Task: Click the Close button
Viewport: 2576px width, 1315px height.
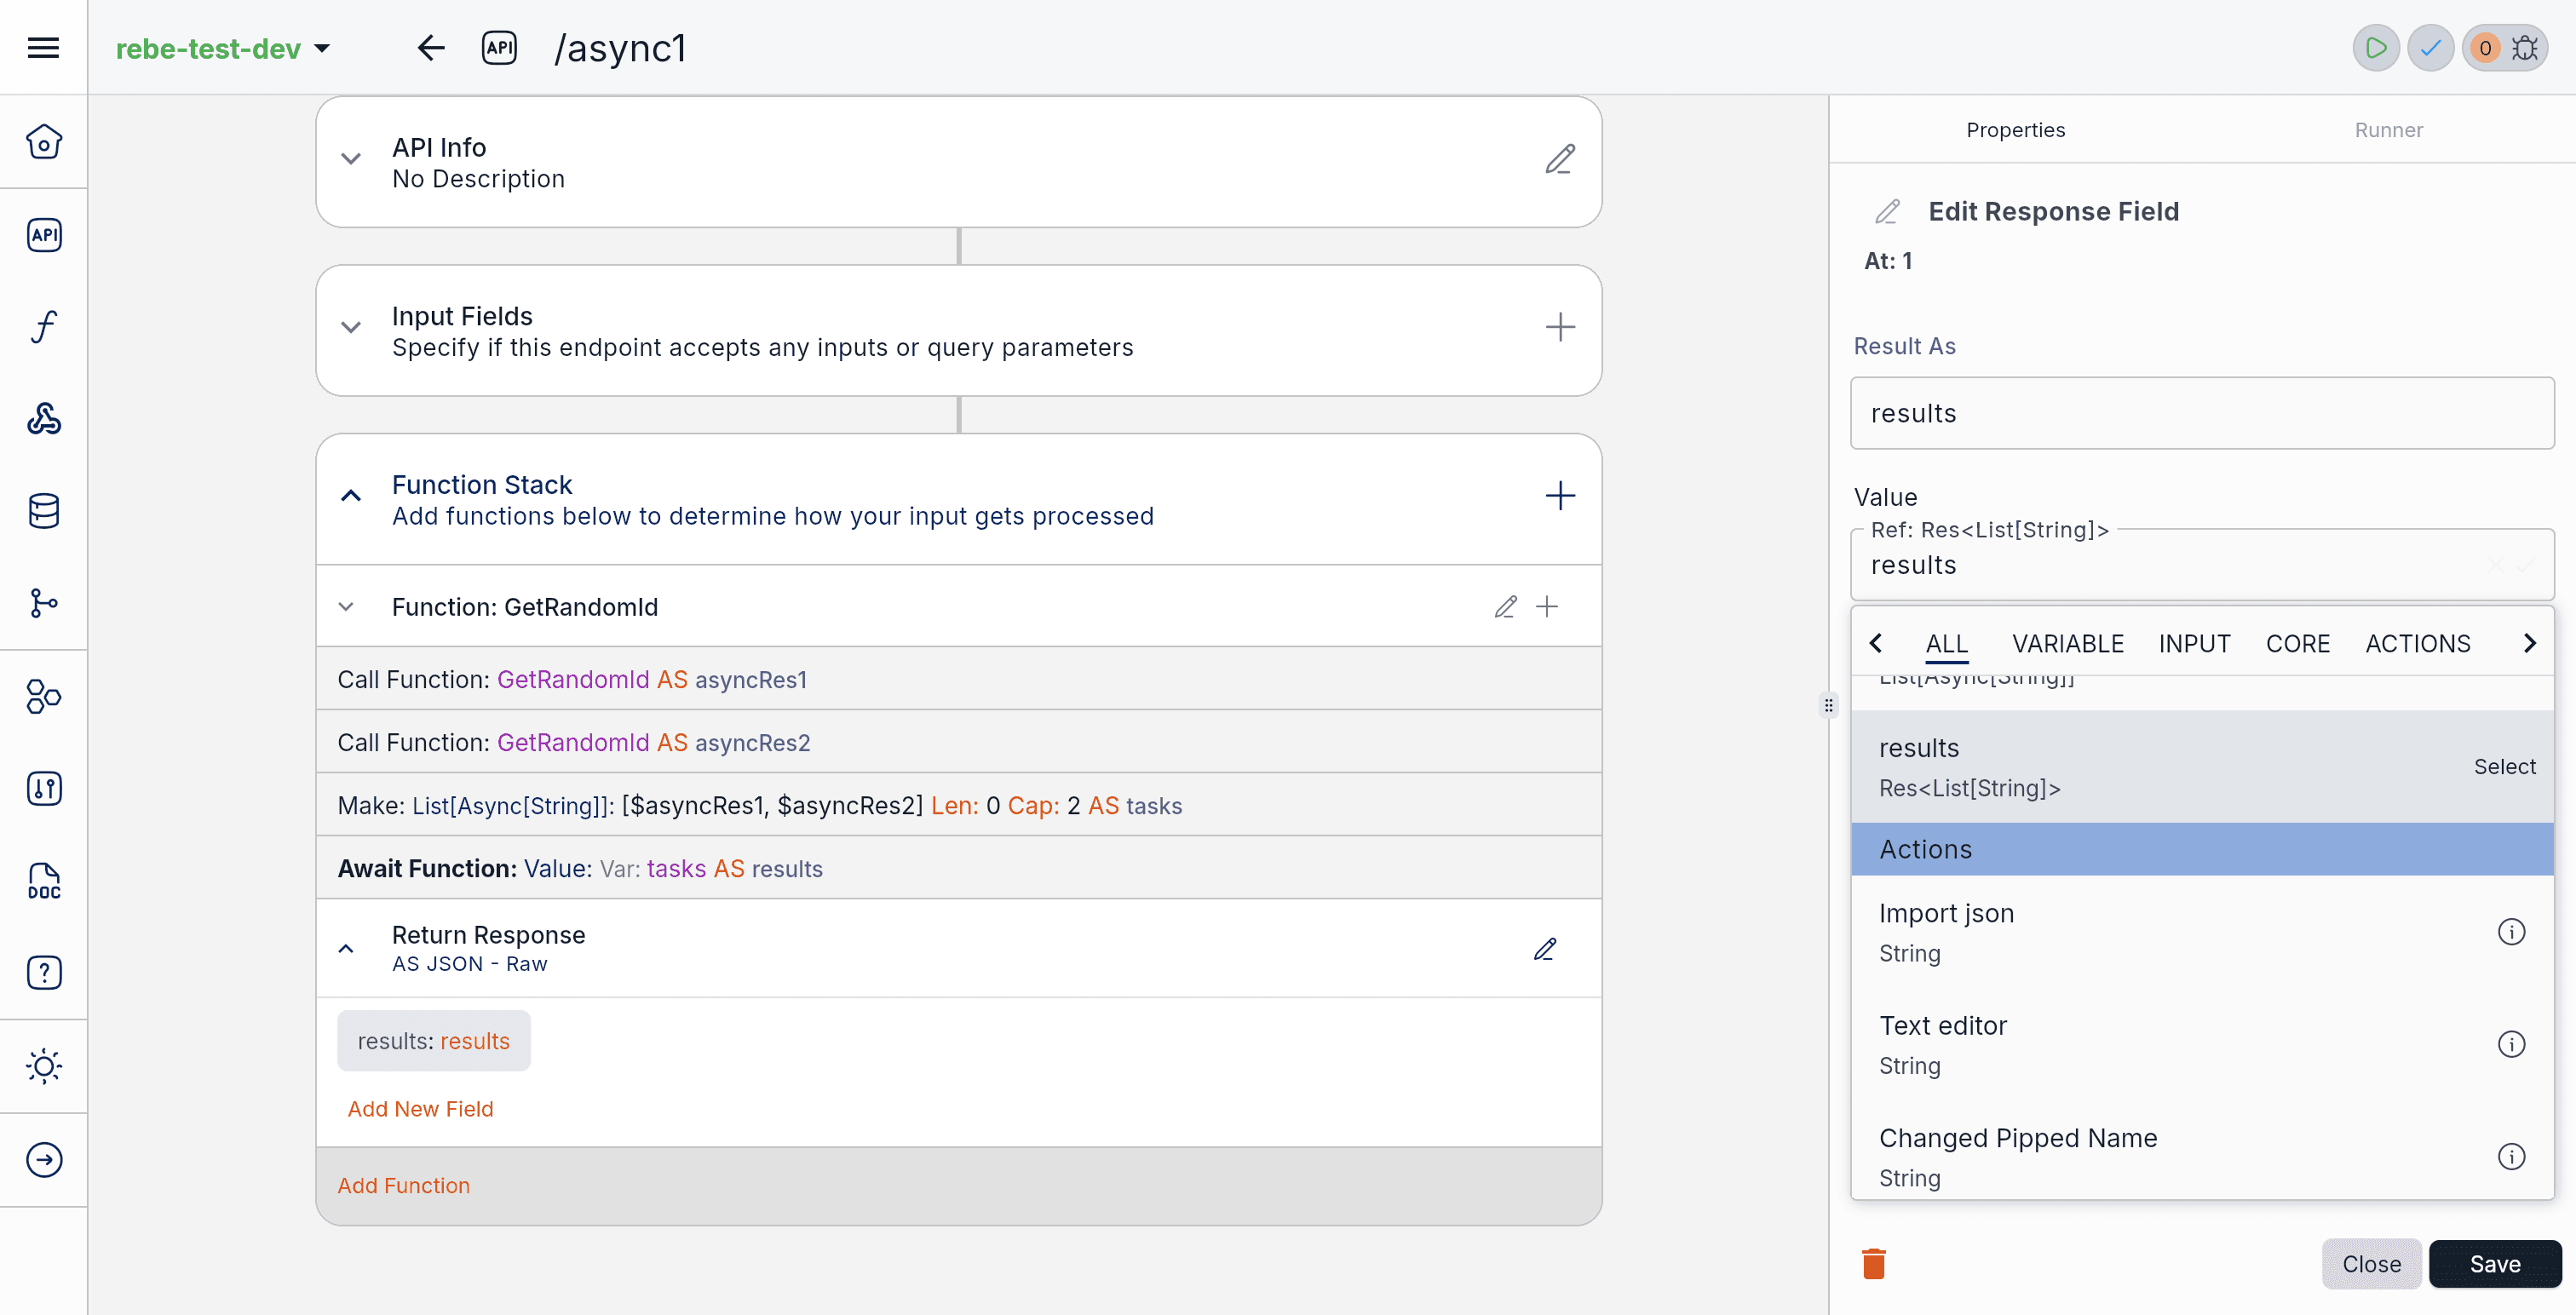Action: pyautogui.click(x=2371, y=1263)
